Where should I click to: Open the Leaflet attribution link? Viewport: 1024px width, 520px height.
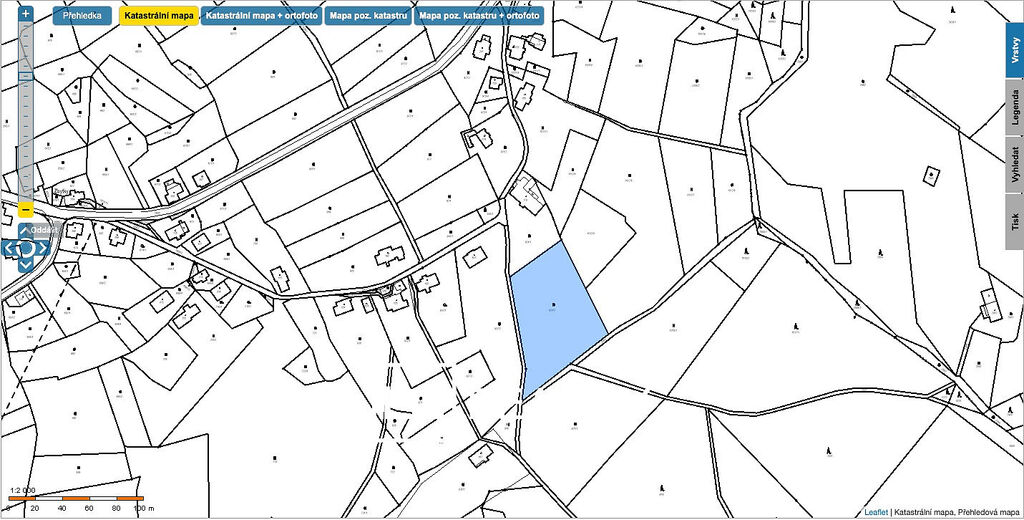pyautogui.click(x=875, y=511)
